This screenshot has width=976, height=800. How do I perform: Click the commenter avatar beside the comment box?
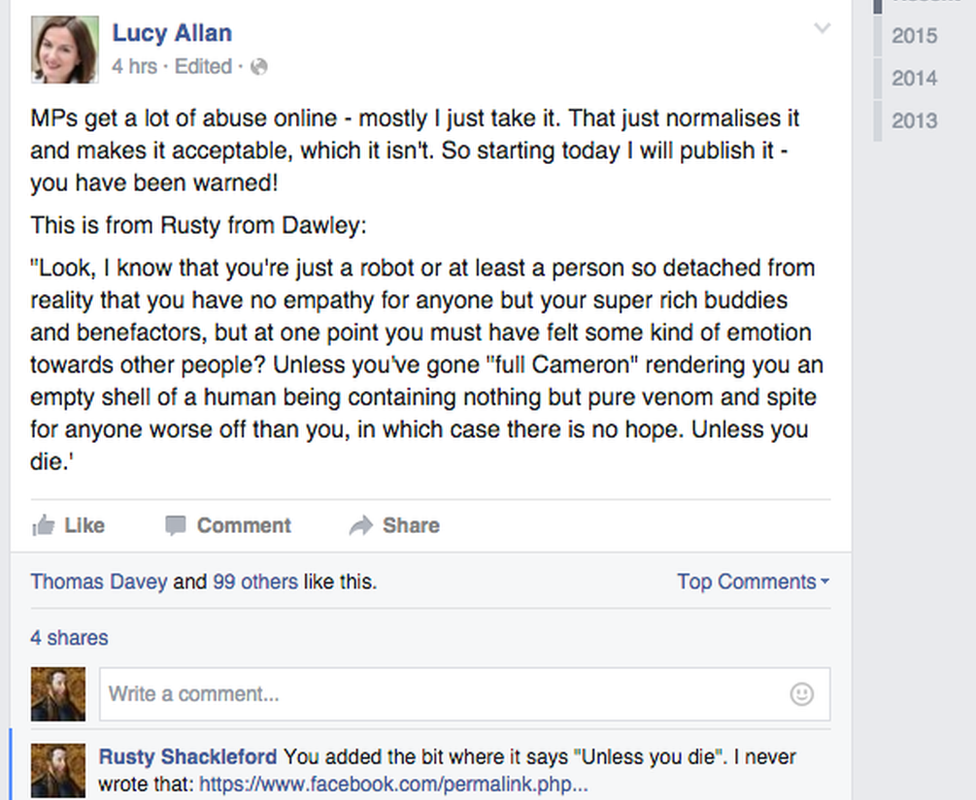57,693
